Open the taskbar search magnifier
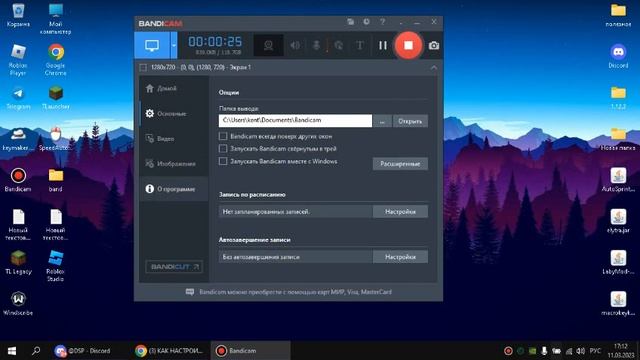The width and height of the screenshot is (640, 360). tap(36, 351)
